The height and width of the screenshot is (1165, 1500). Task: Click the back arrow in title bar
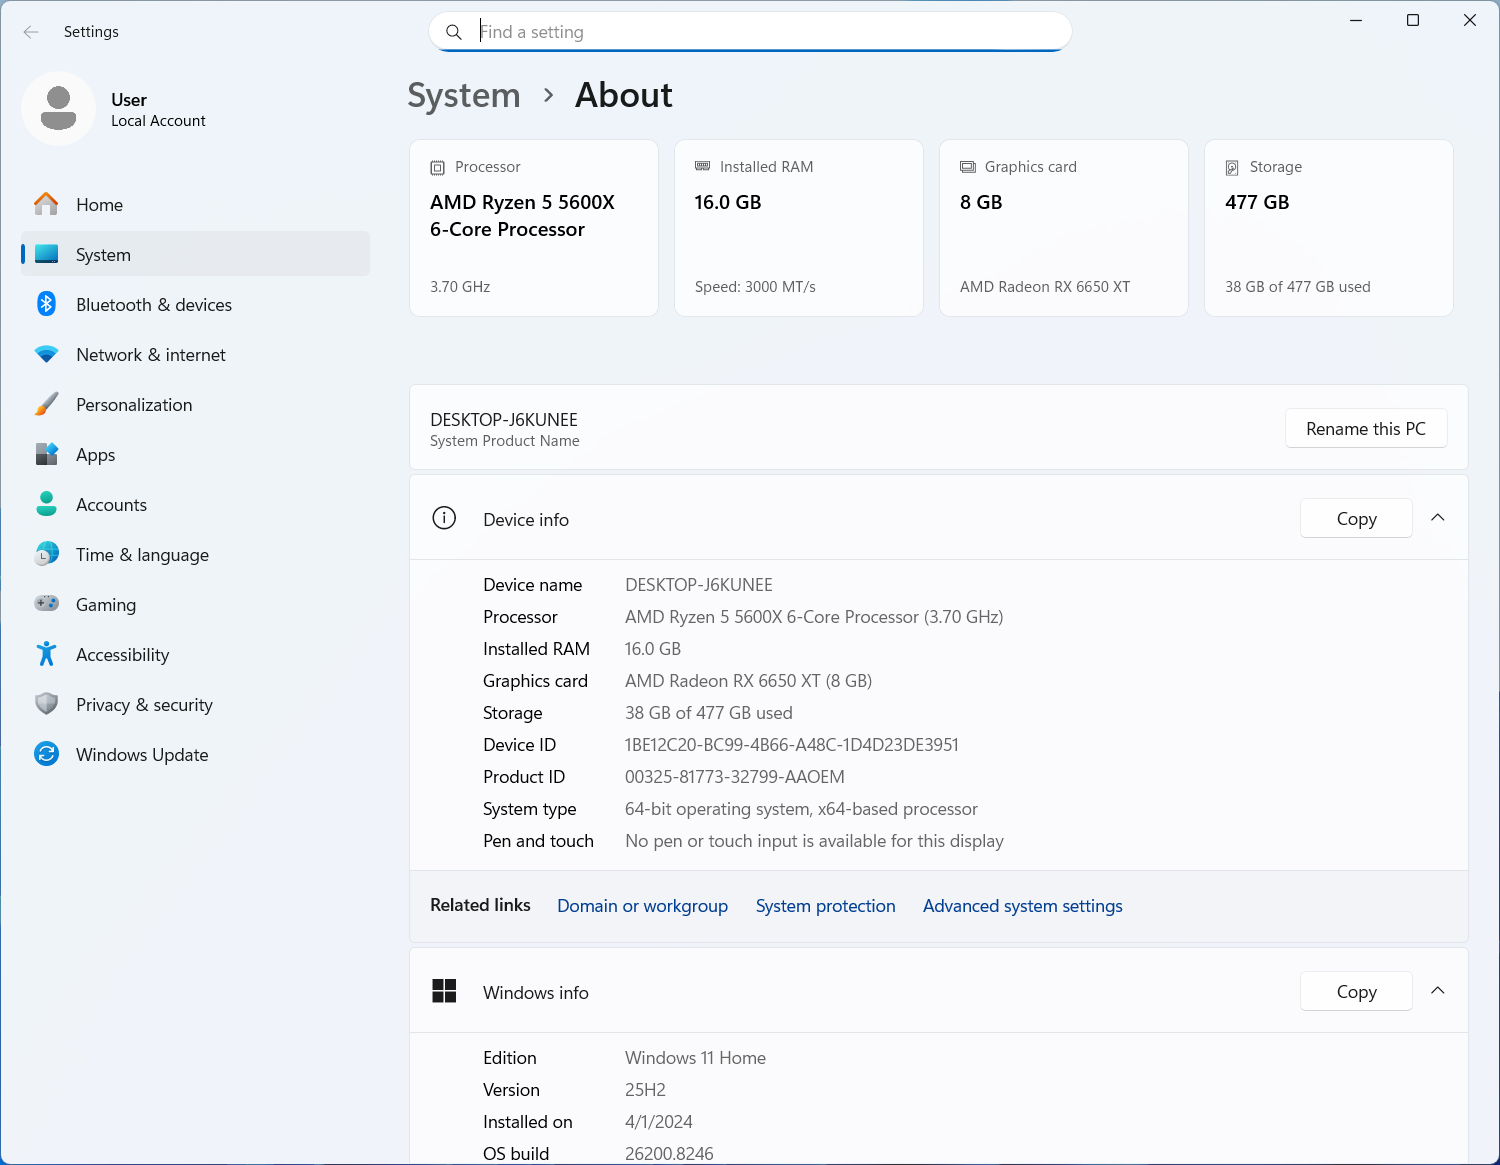pos(31,32)
